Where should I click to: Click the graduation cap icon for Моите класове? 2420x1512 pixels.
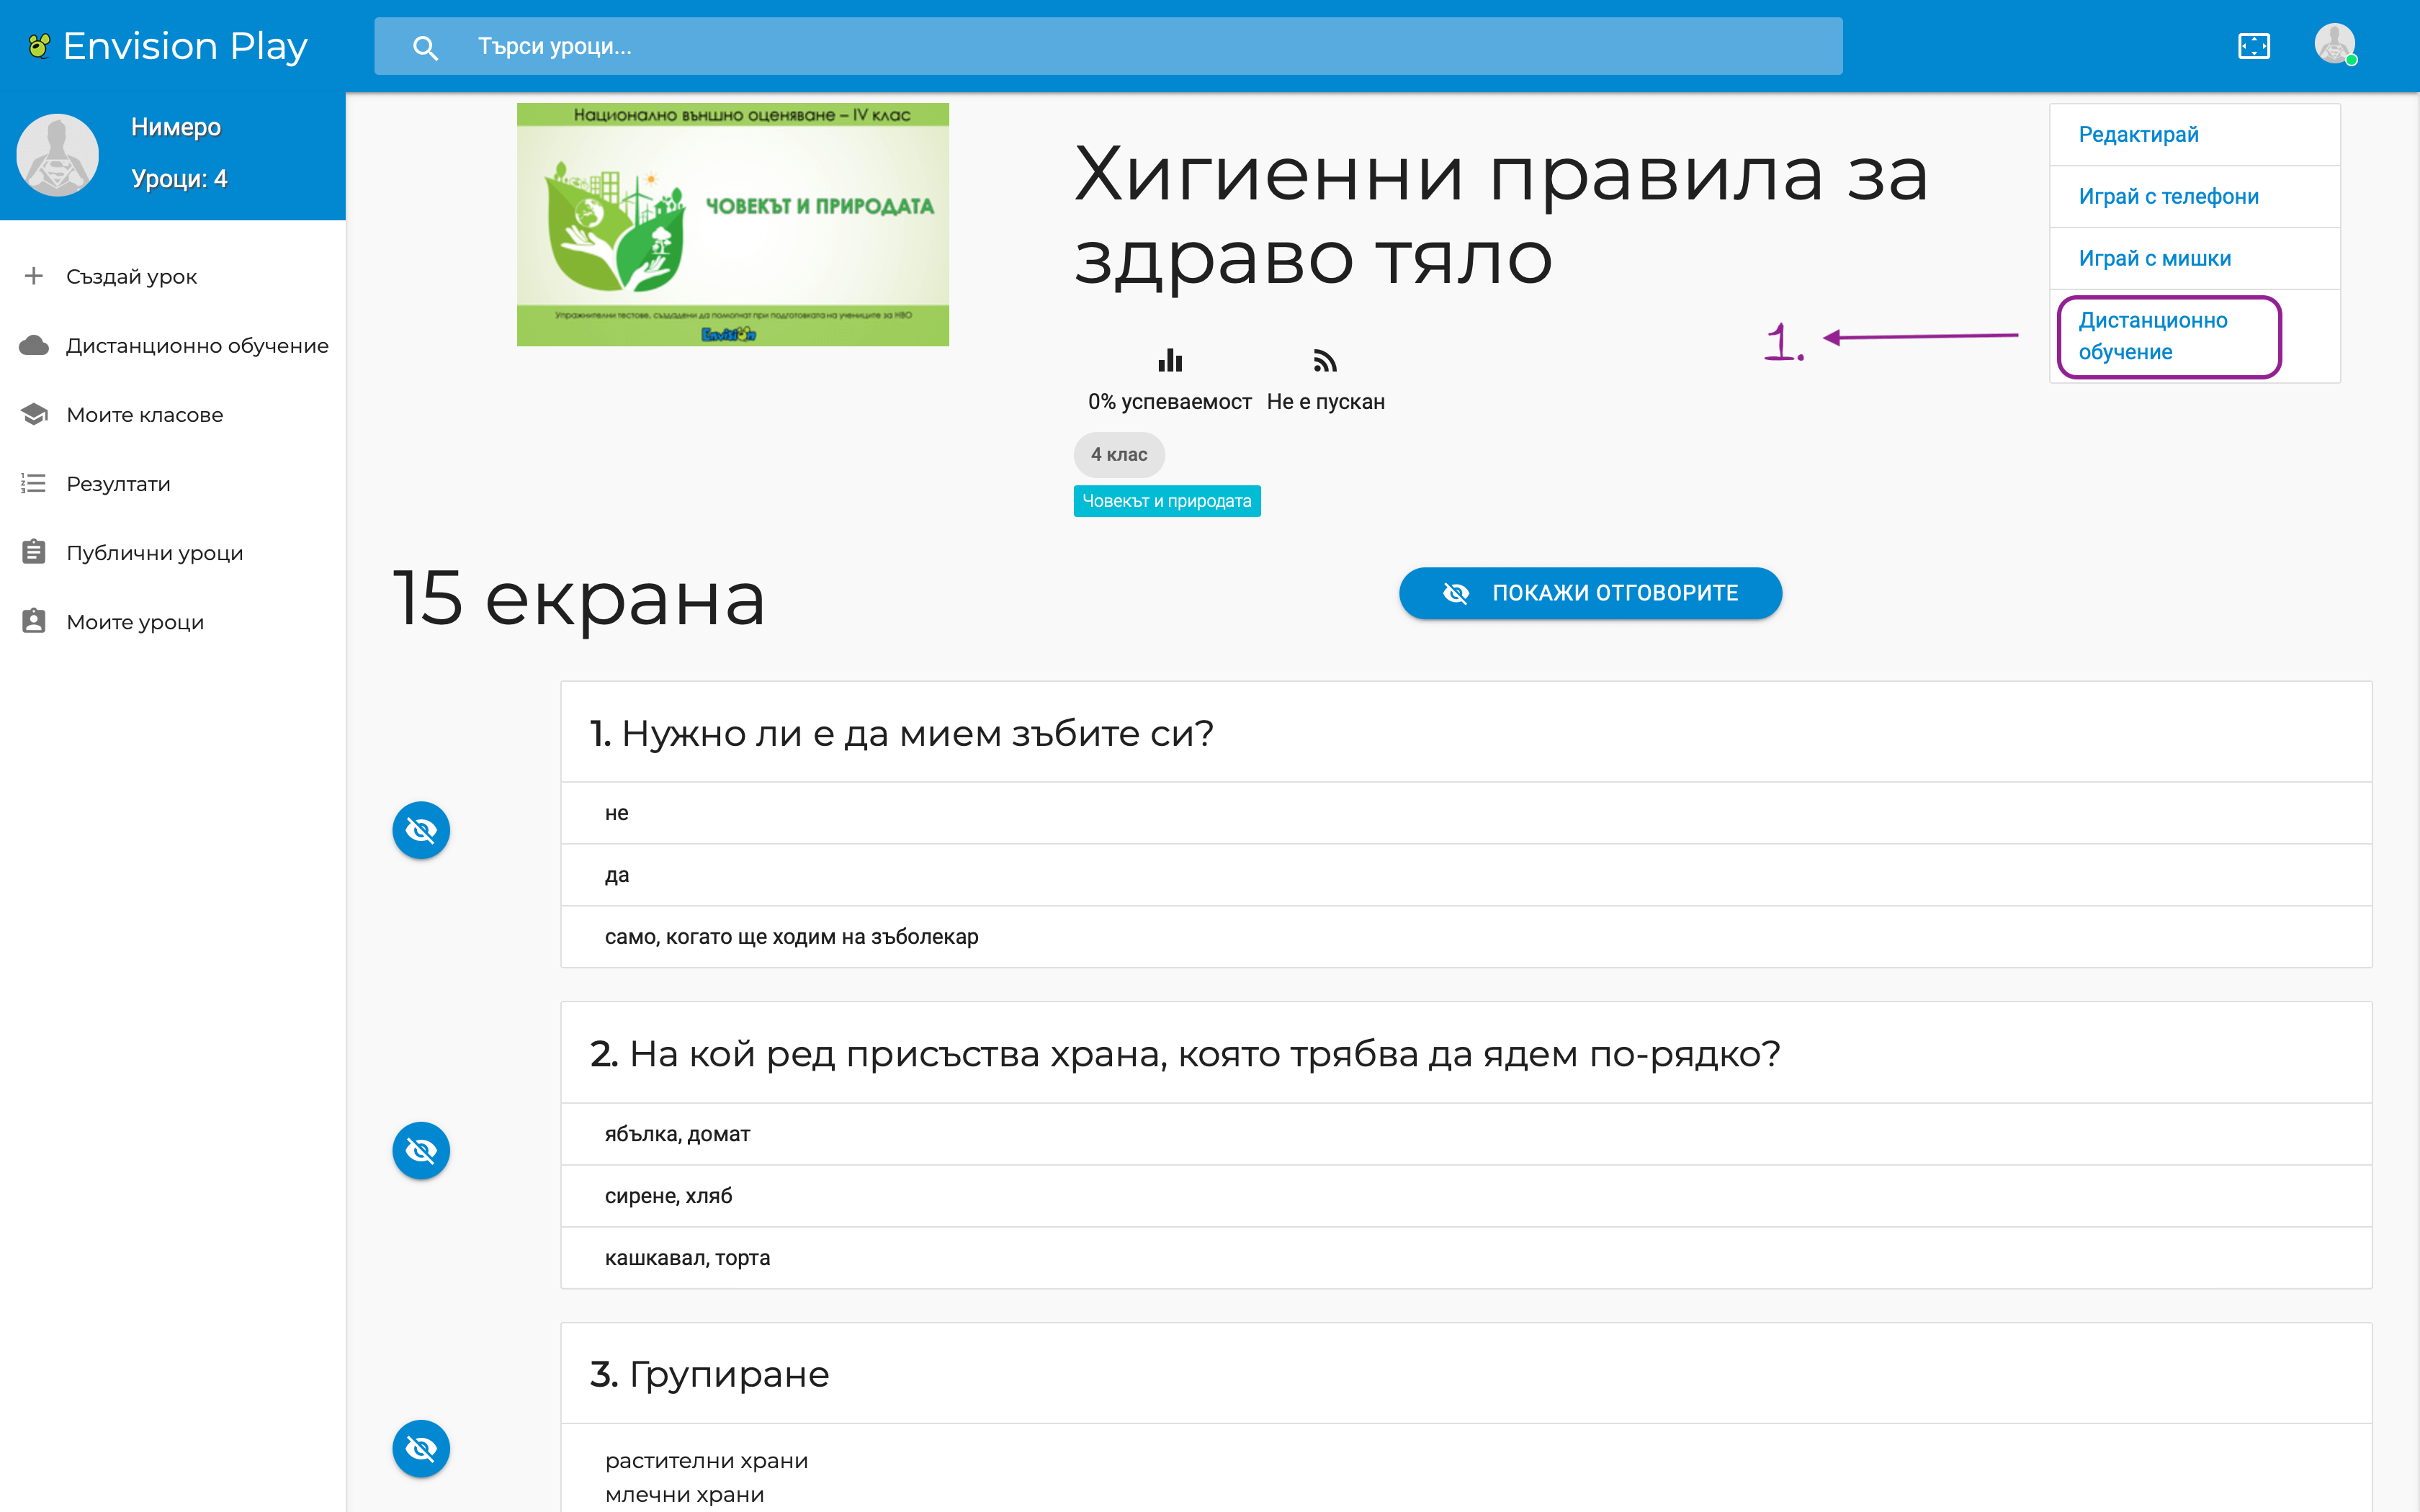tap(34, 413)
